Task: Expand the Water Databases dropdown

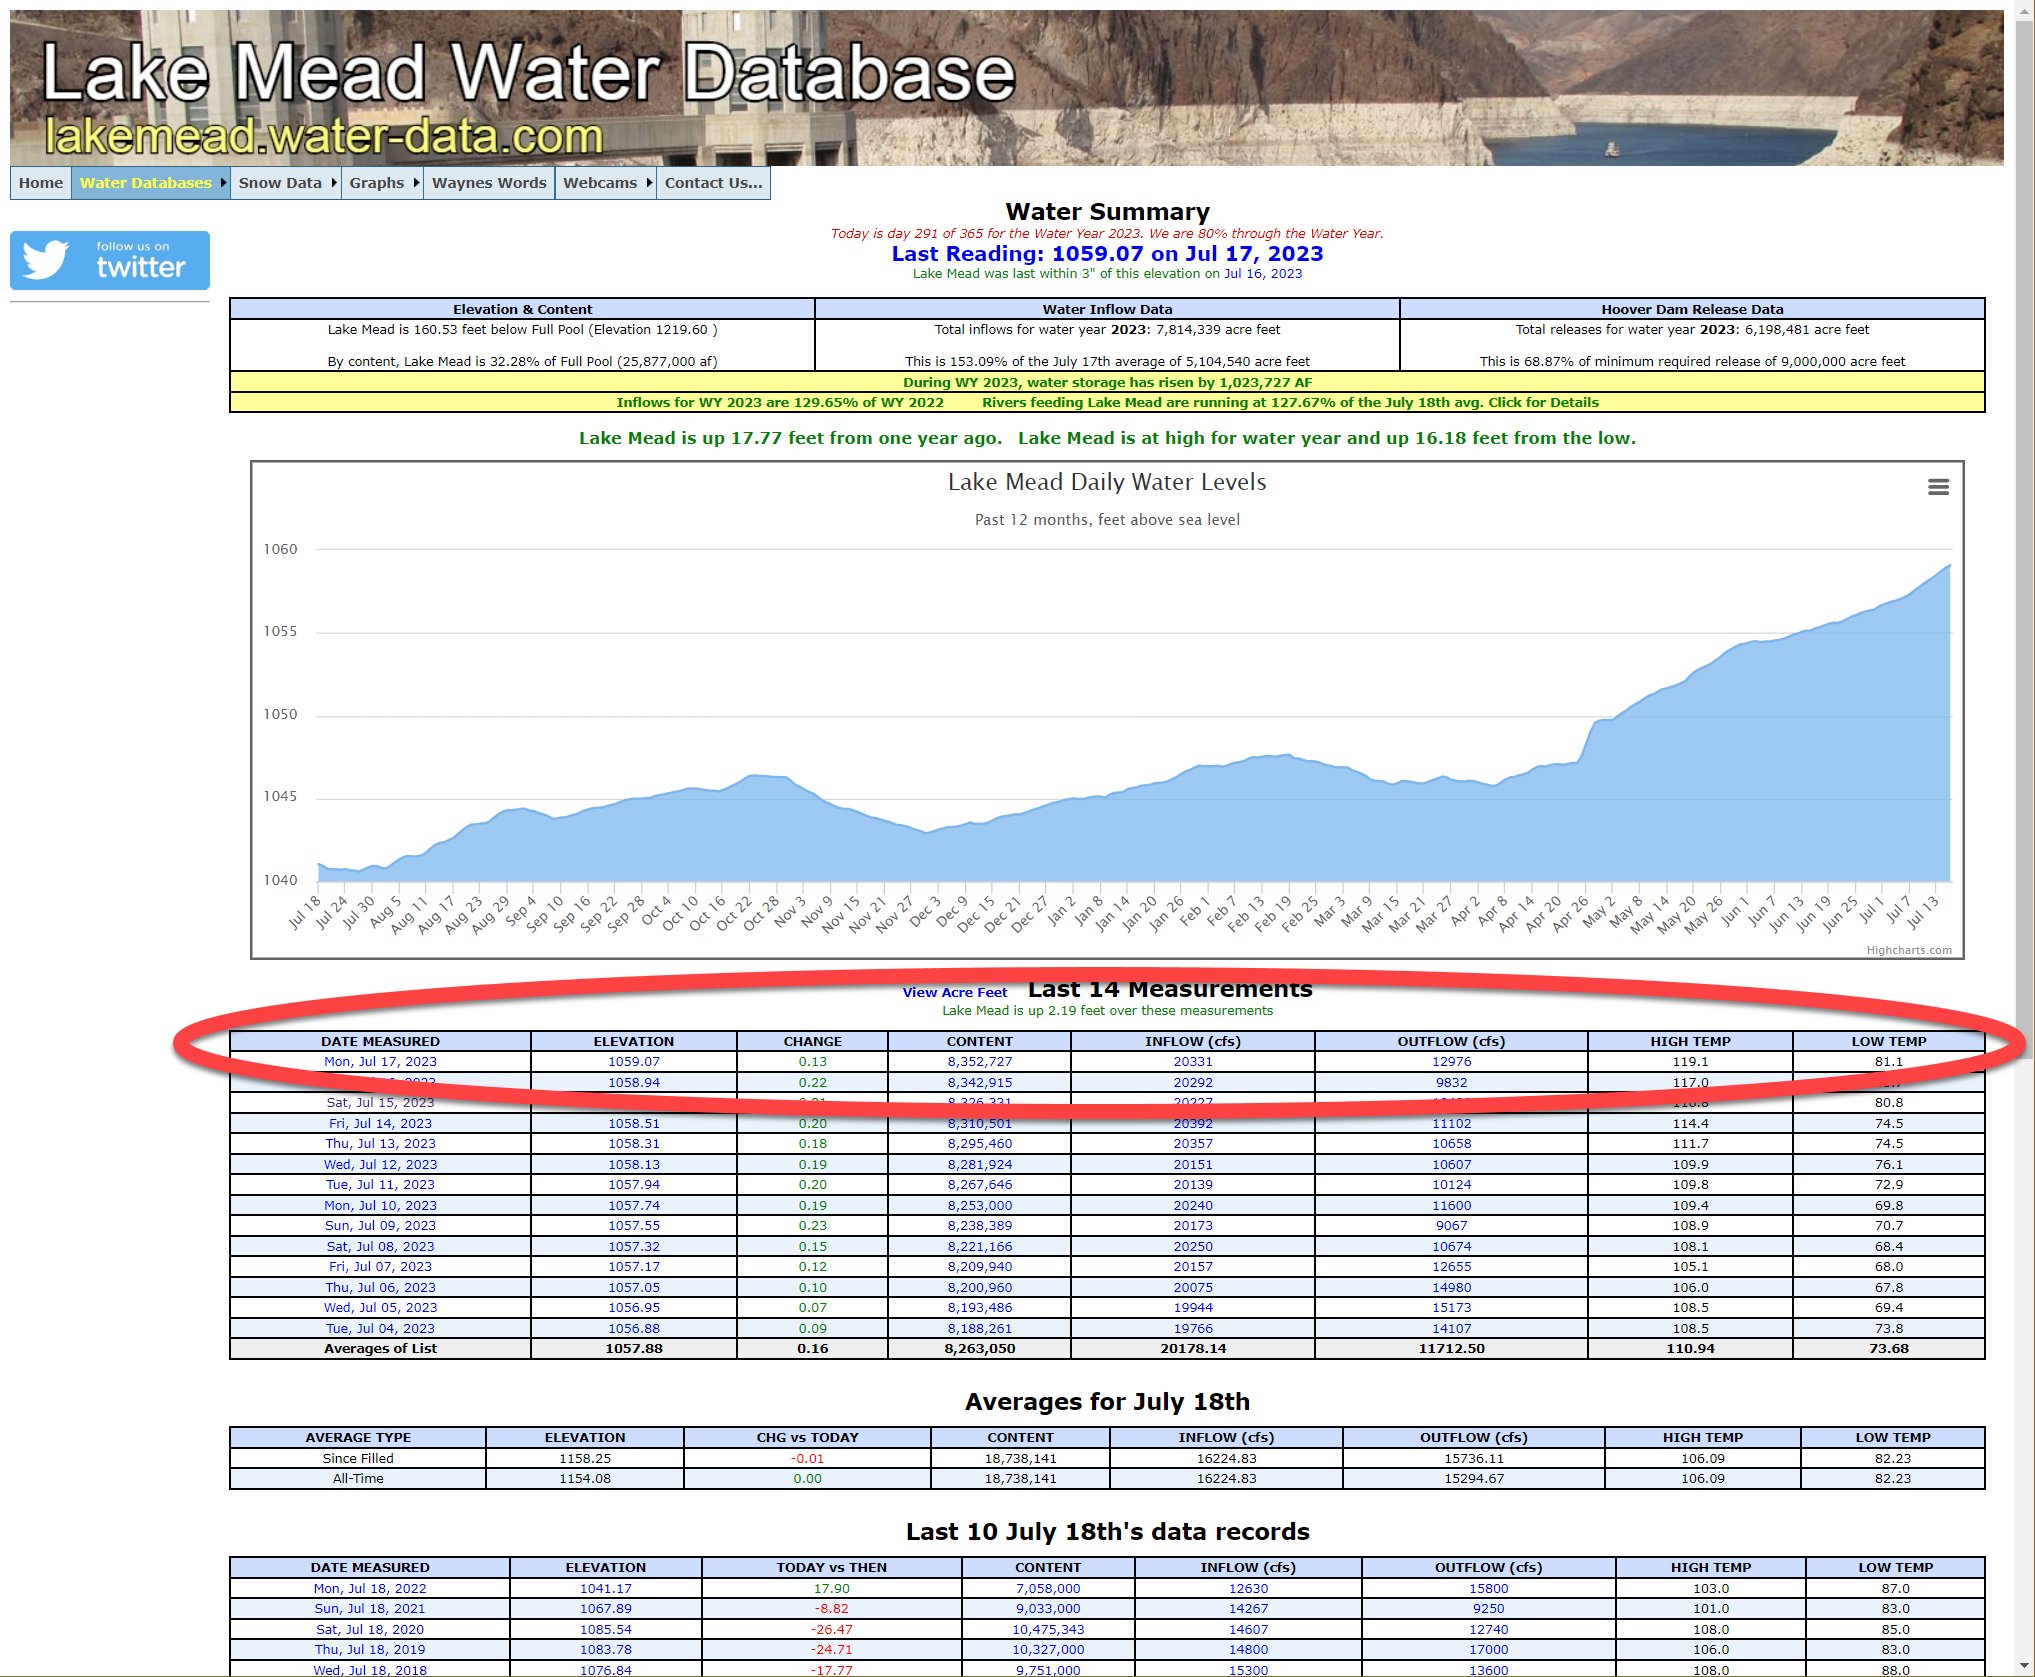Action: click(x=144, y=182)
